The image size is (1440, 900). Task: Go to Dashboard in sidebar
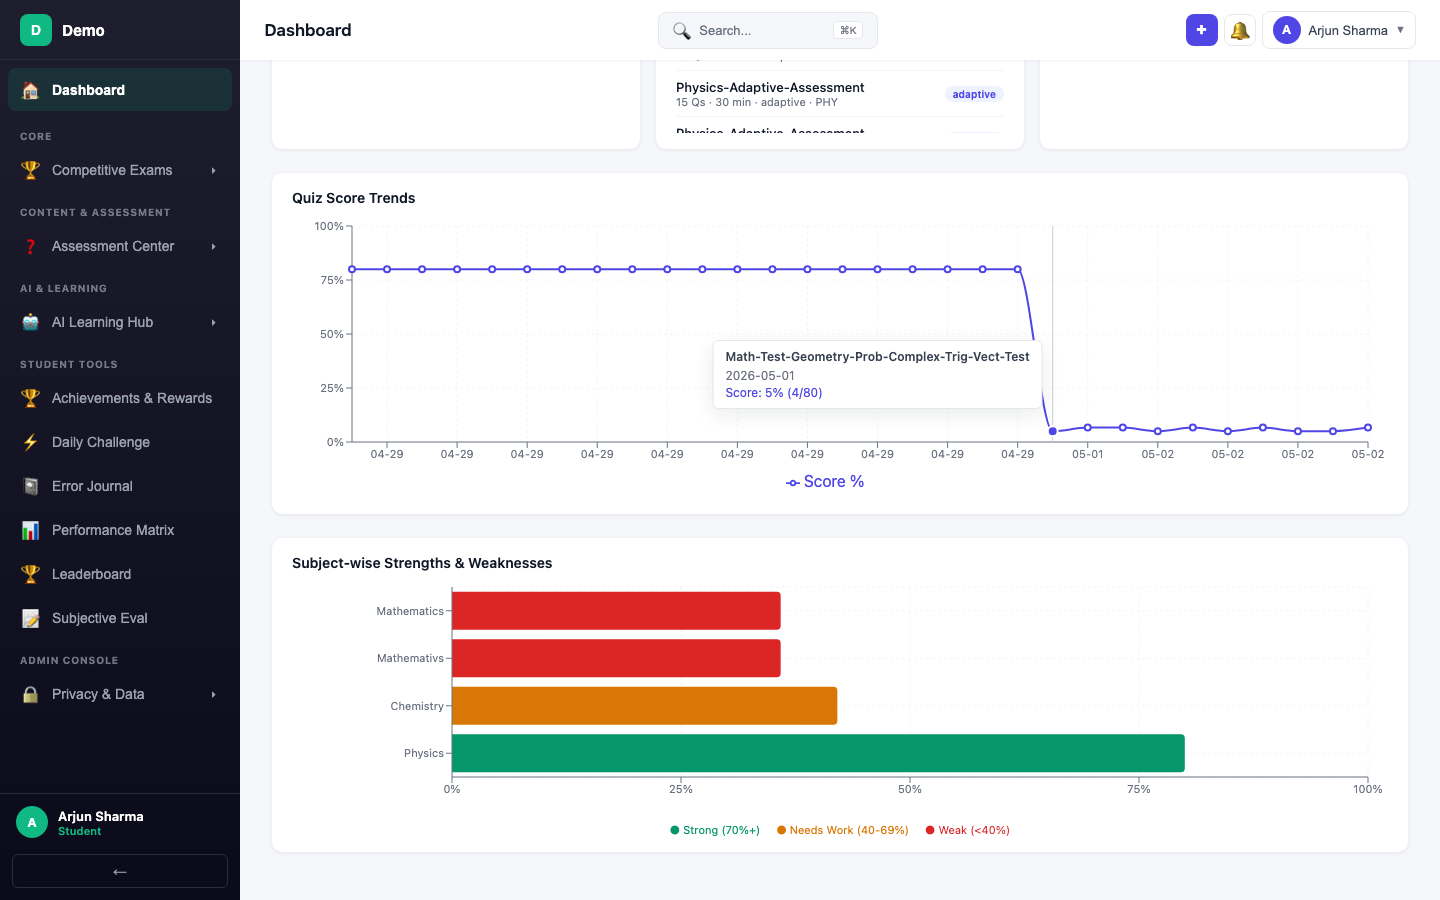click(x=120, y=90)
